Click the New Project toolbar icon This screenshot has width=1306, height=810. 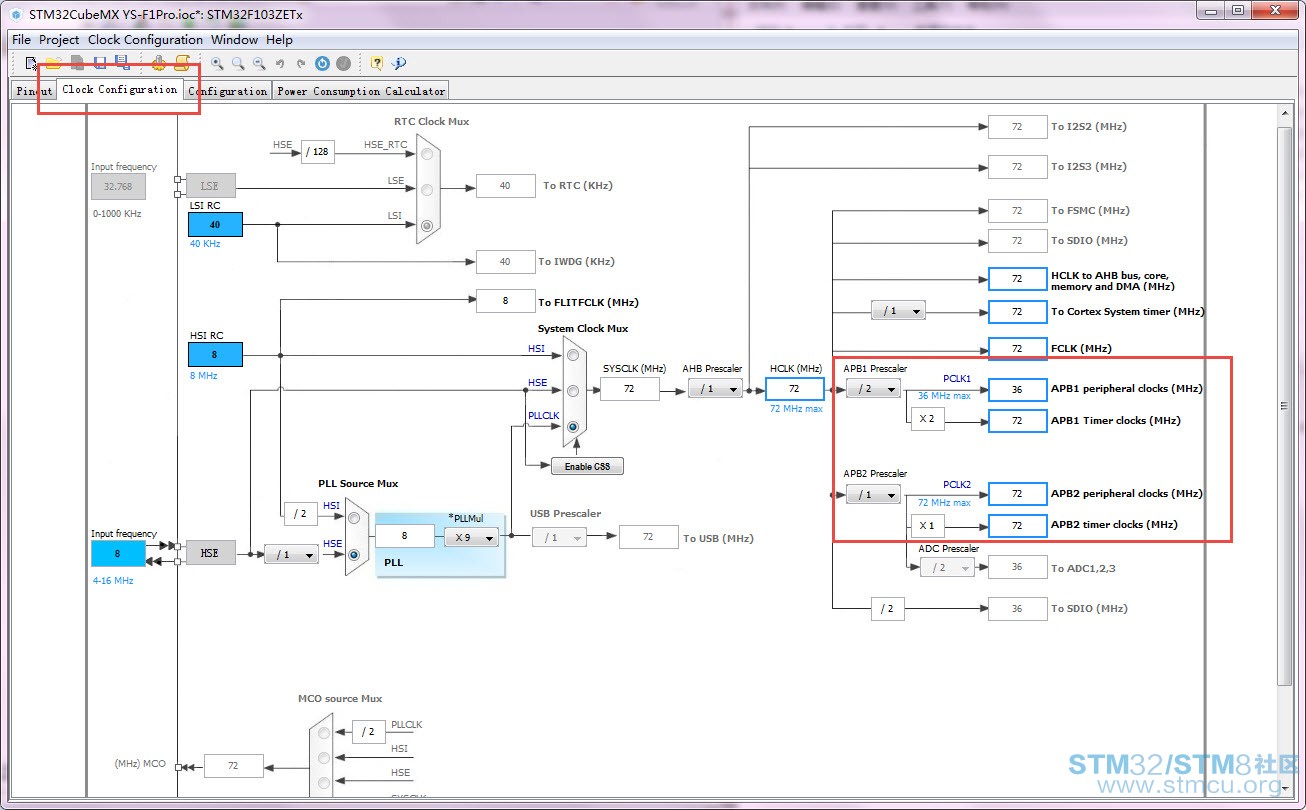click(x=32, y=63)
